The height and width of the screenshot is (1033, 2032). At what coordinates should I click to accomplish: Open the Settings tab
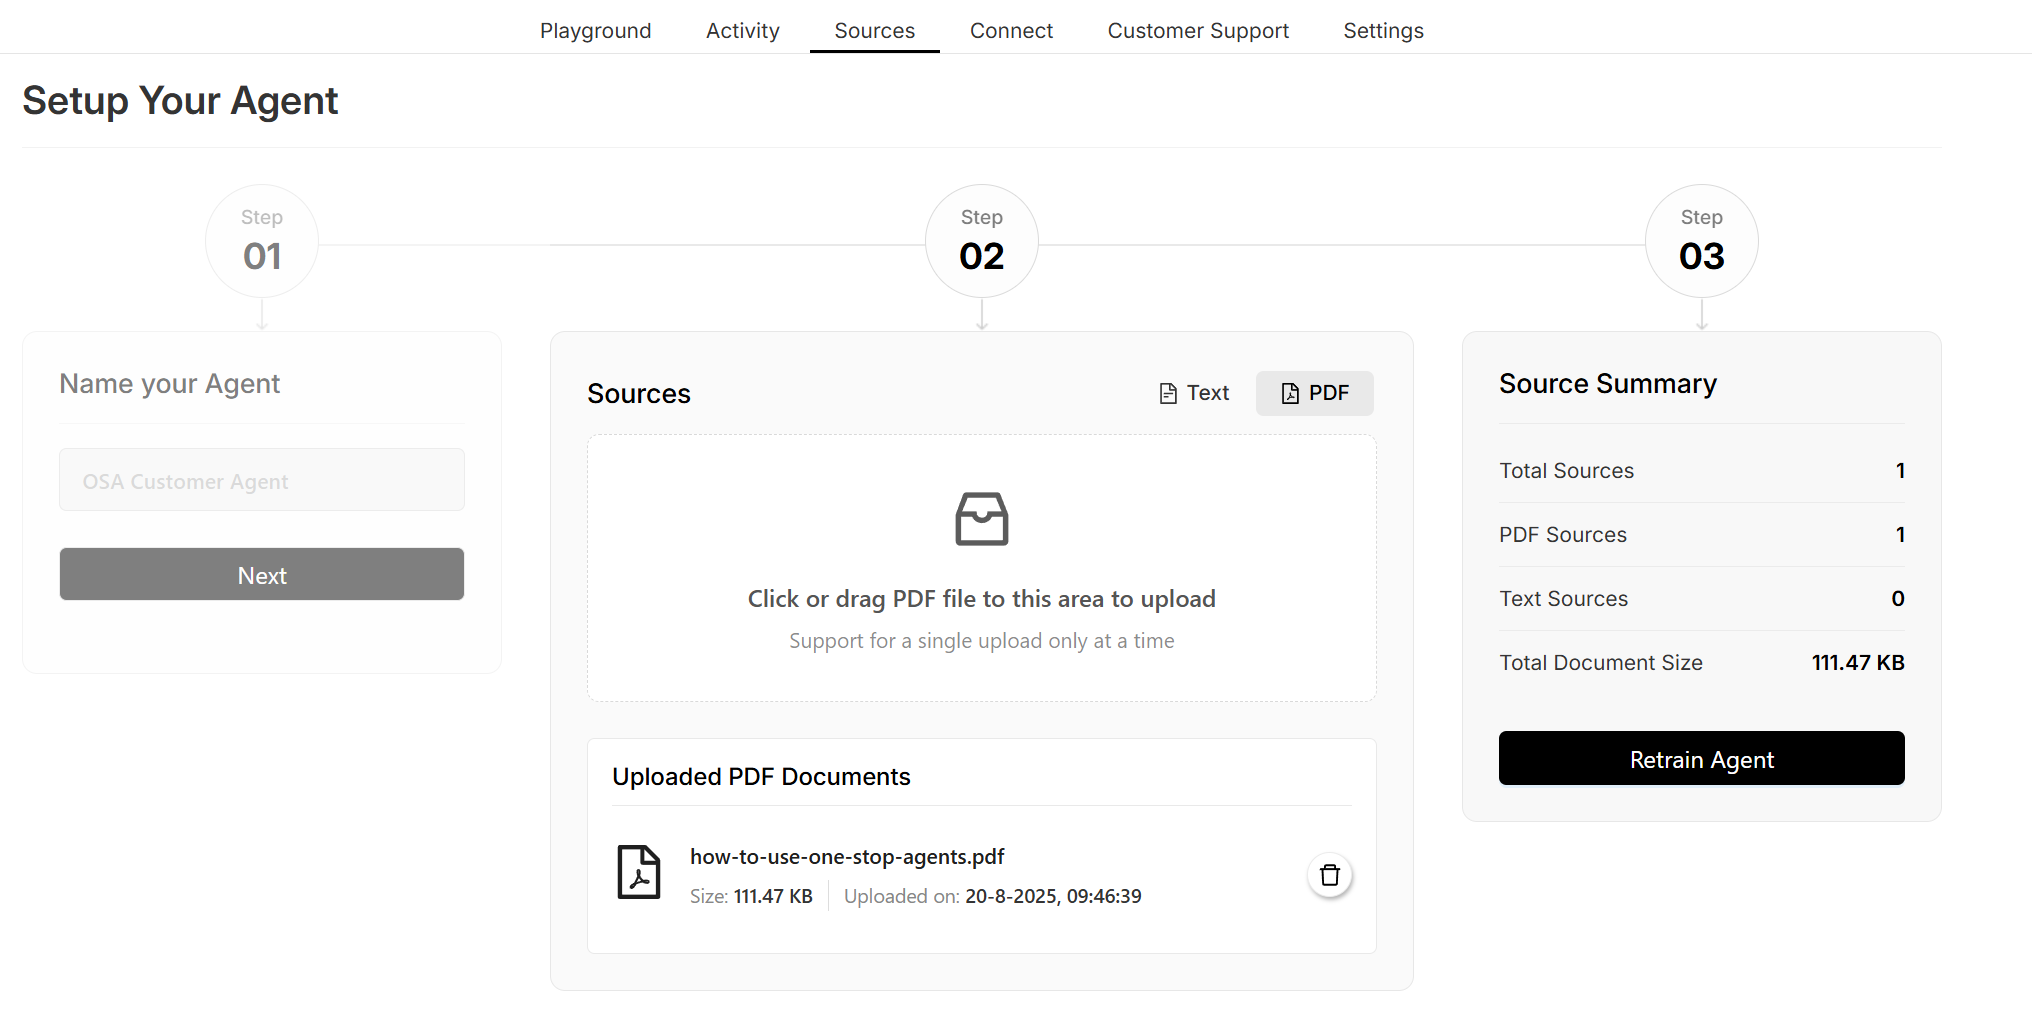[1383, 30]
